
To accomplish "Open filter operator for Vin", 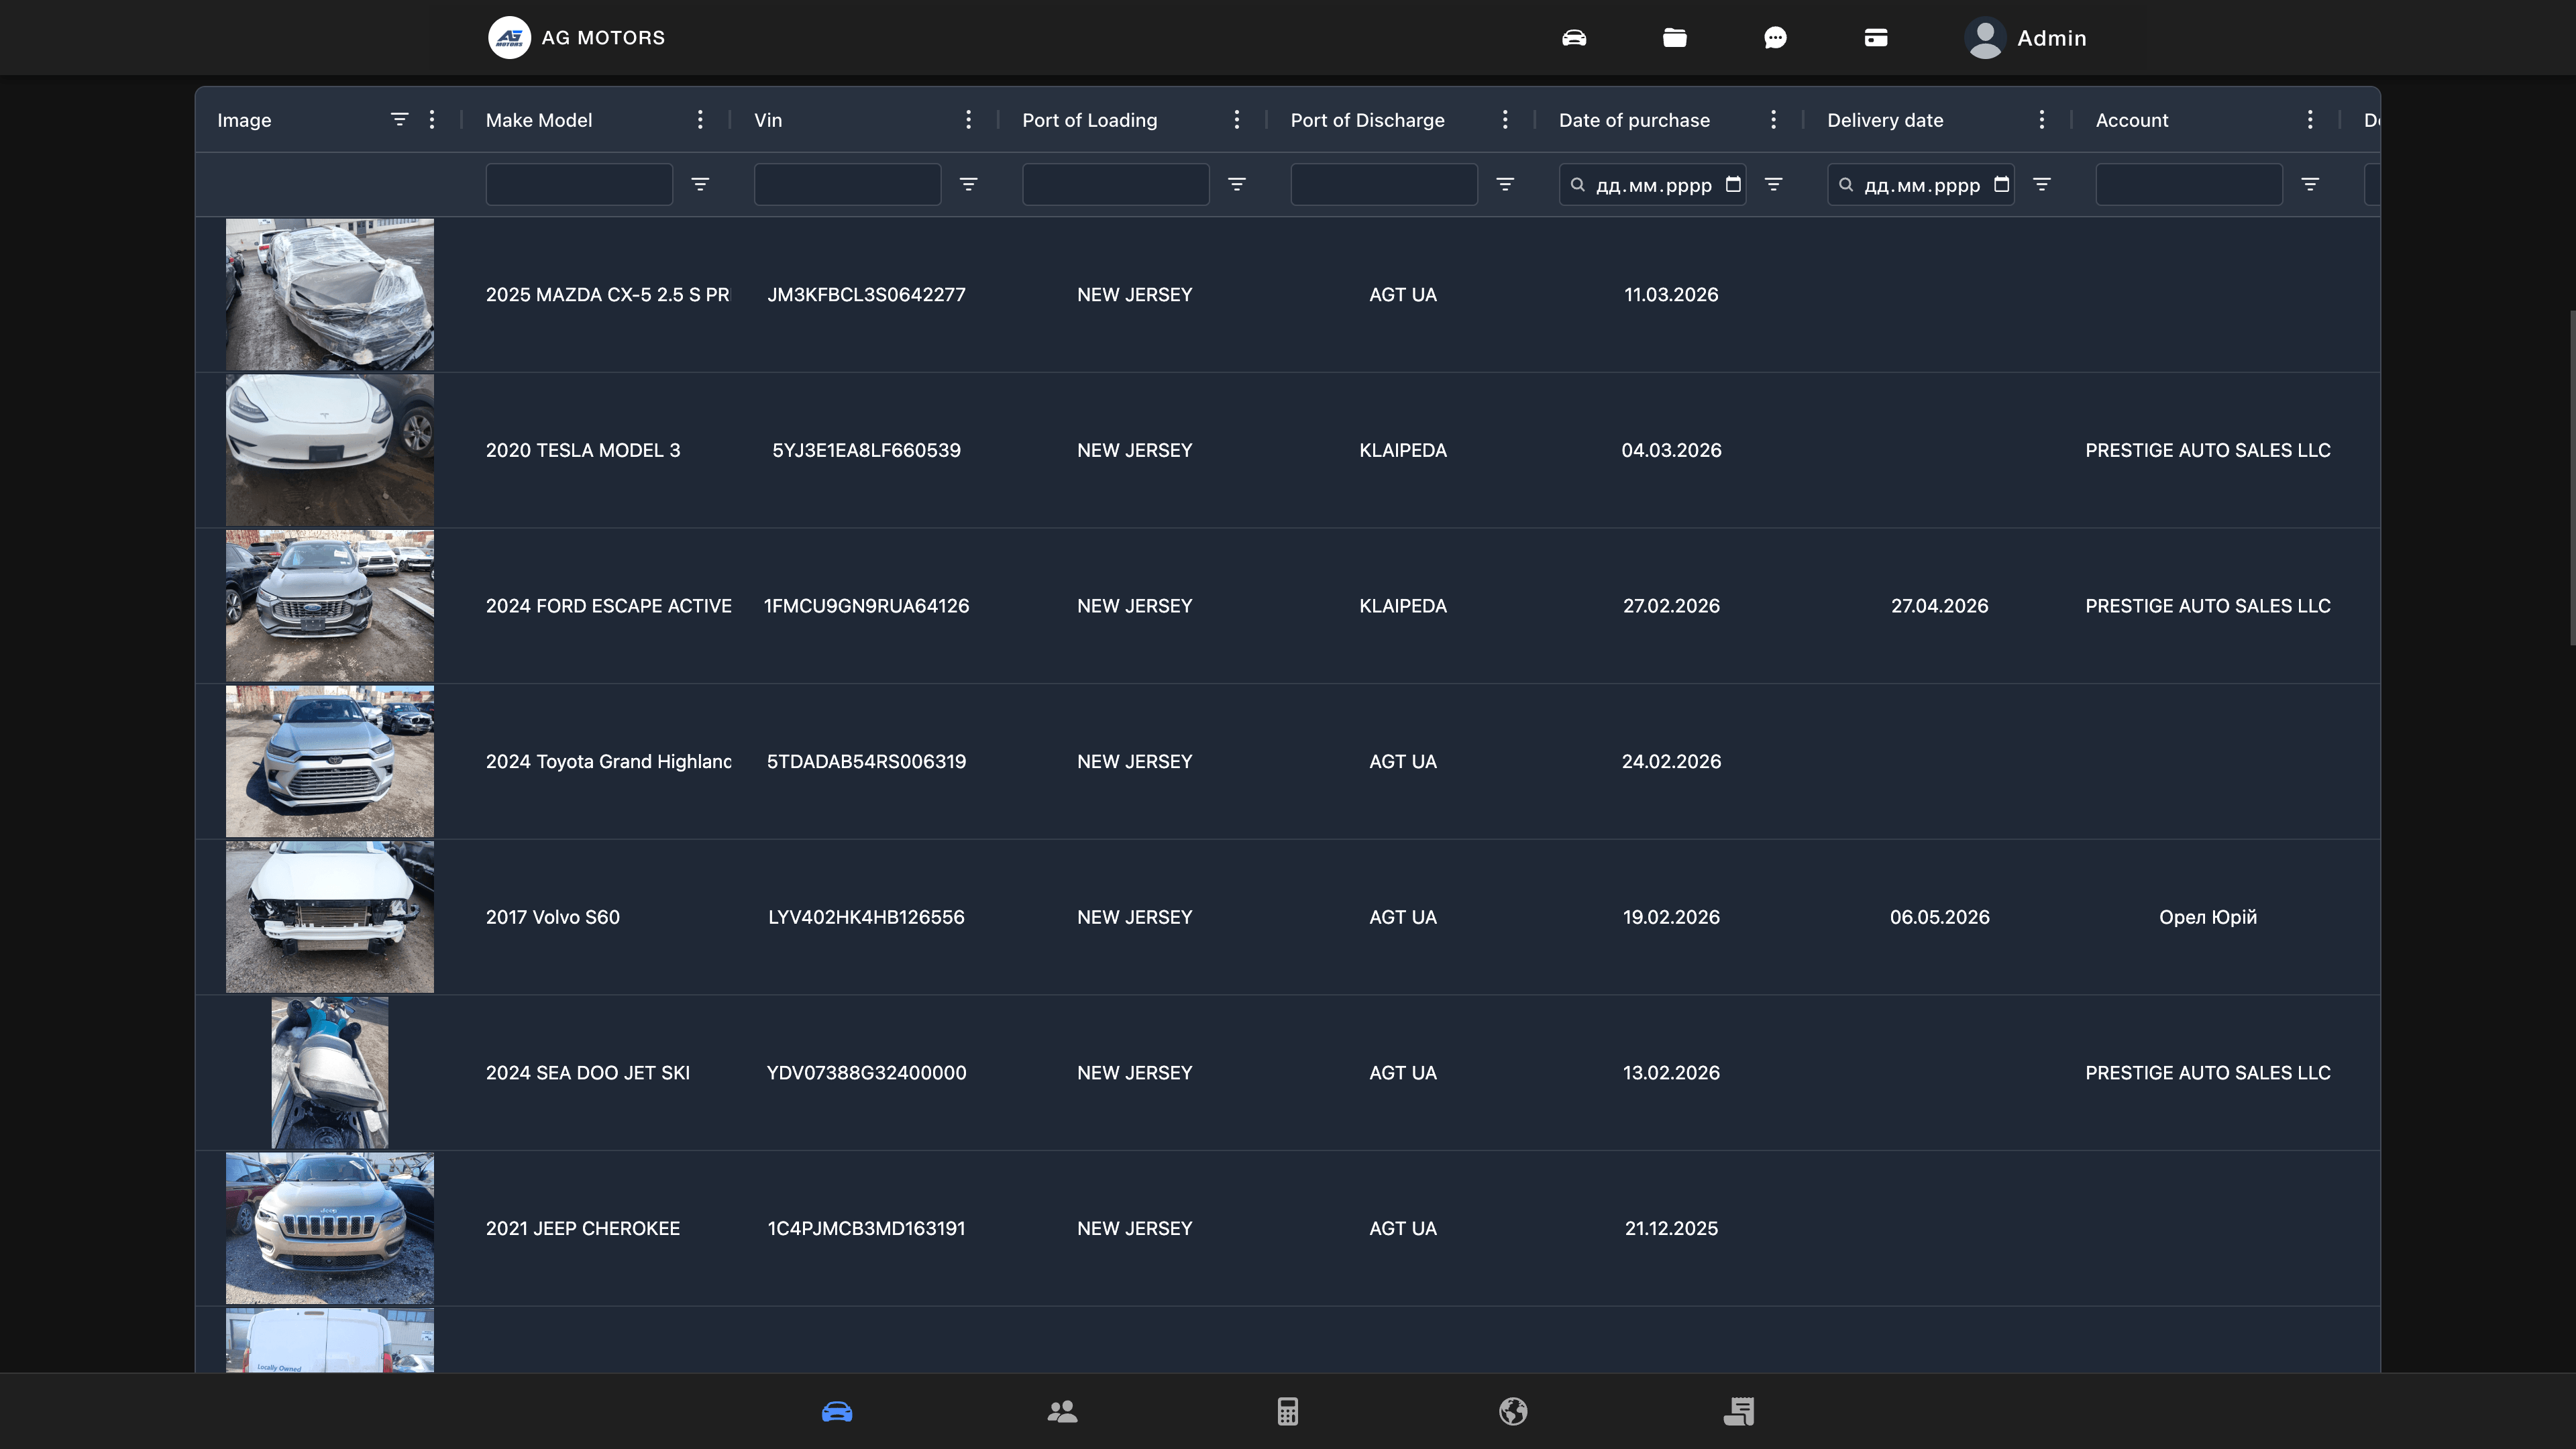I will pos(968,184).
